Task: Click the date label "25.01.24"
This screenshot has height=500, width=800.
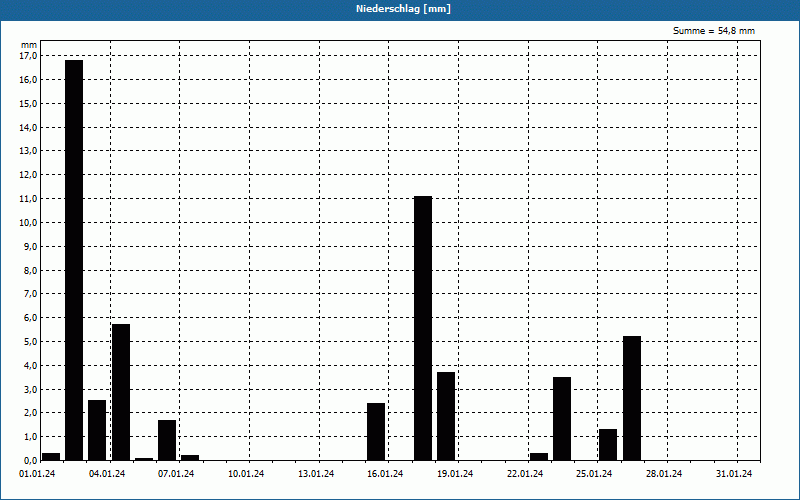Action: click(594, 474)
